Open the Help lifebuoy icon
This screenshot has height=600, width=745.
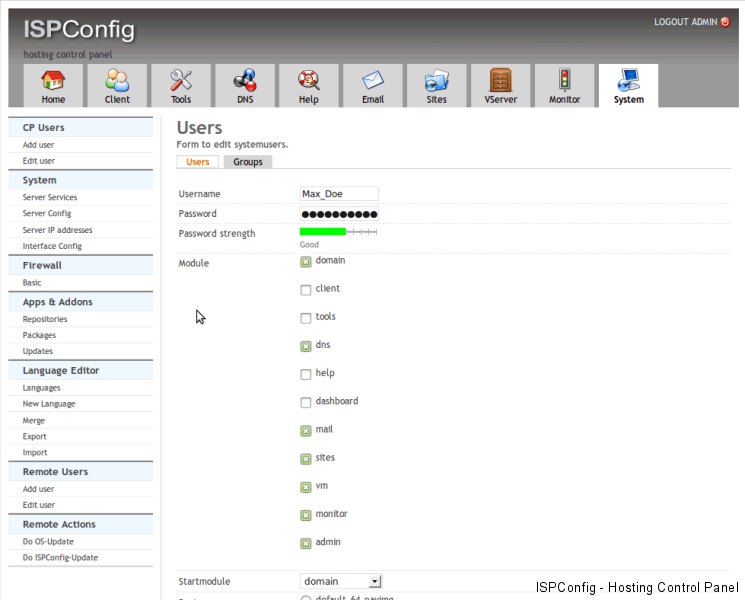[x=309, y=80]
